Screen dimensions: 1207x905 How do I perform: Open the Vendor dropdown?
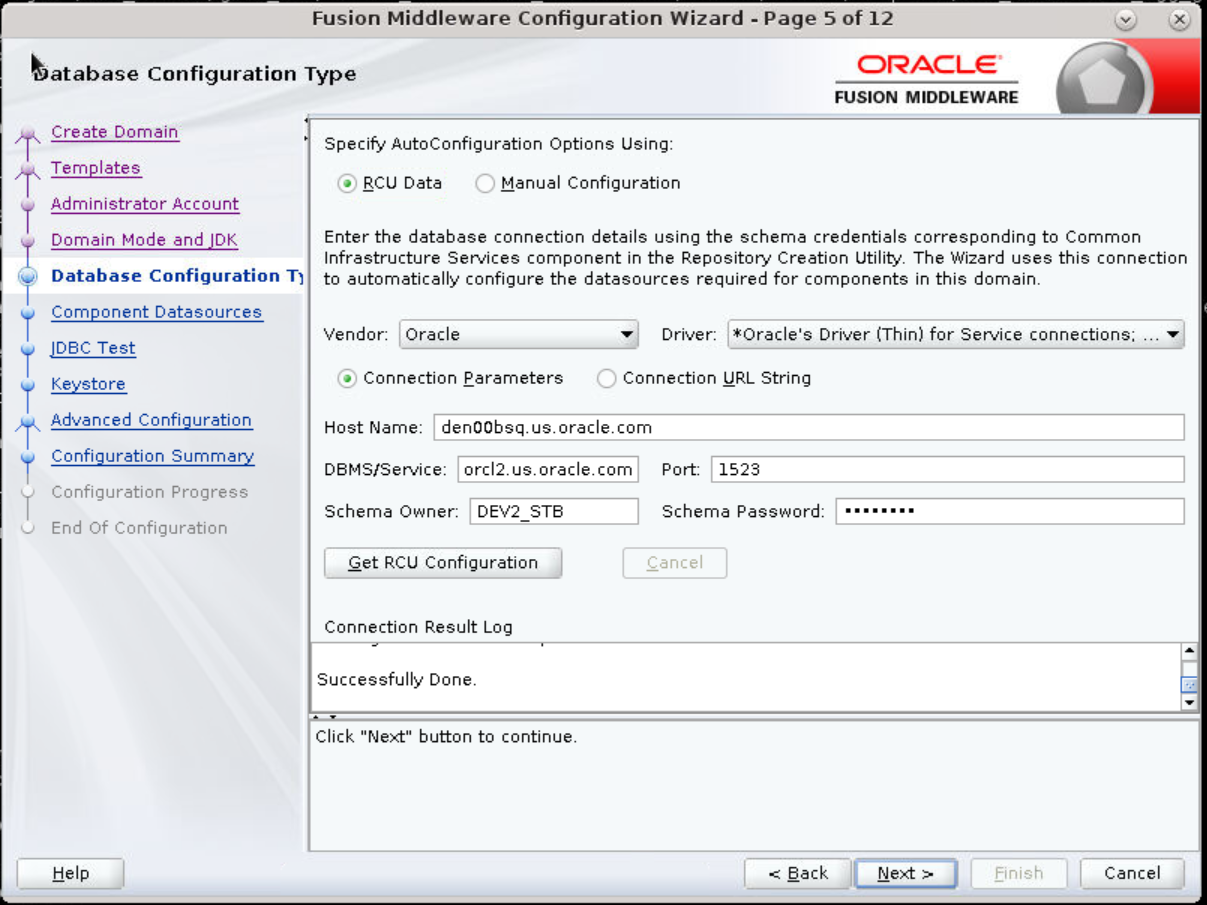518,335
